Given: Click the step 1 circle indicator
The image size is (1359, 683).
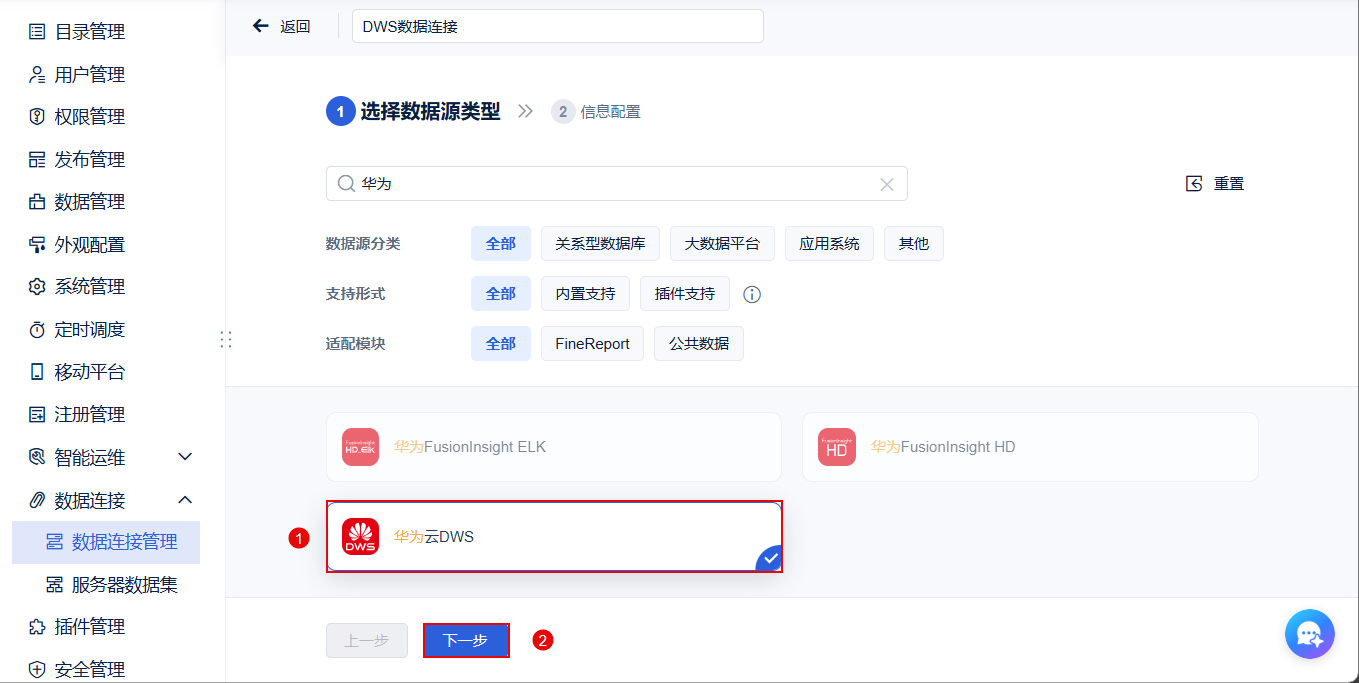Looking at the screenshot, I should coord(341,112).
